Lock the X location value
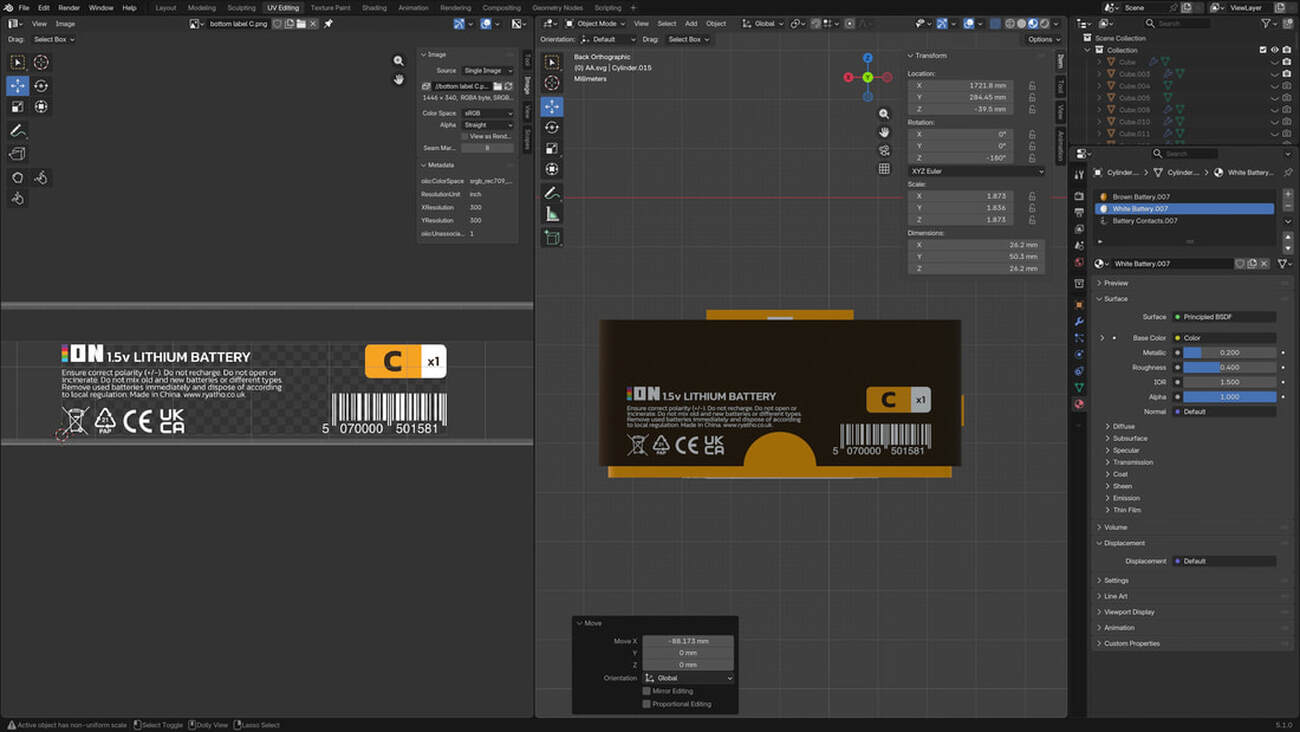This screenshot has height=732, width=1300. tap(1032, 86)
